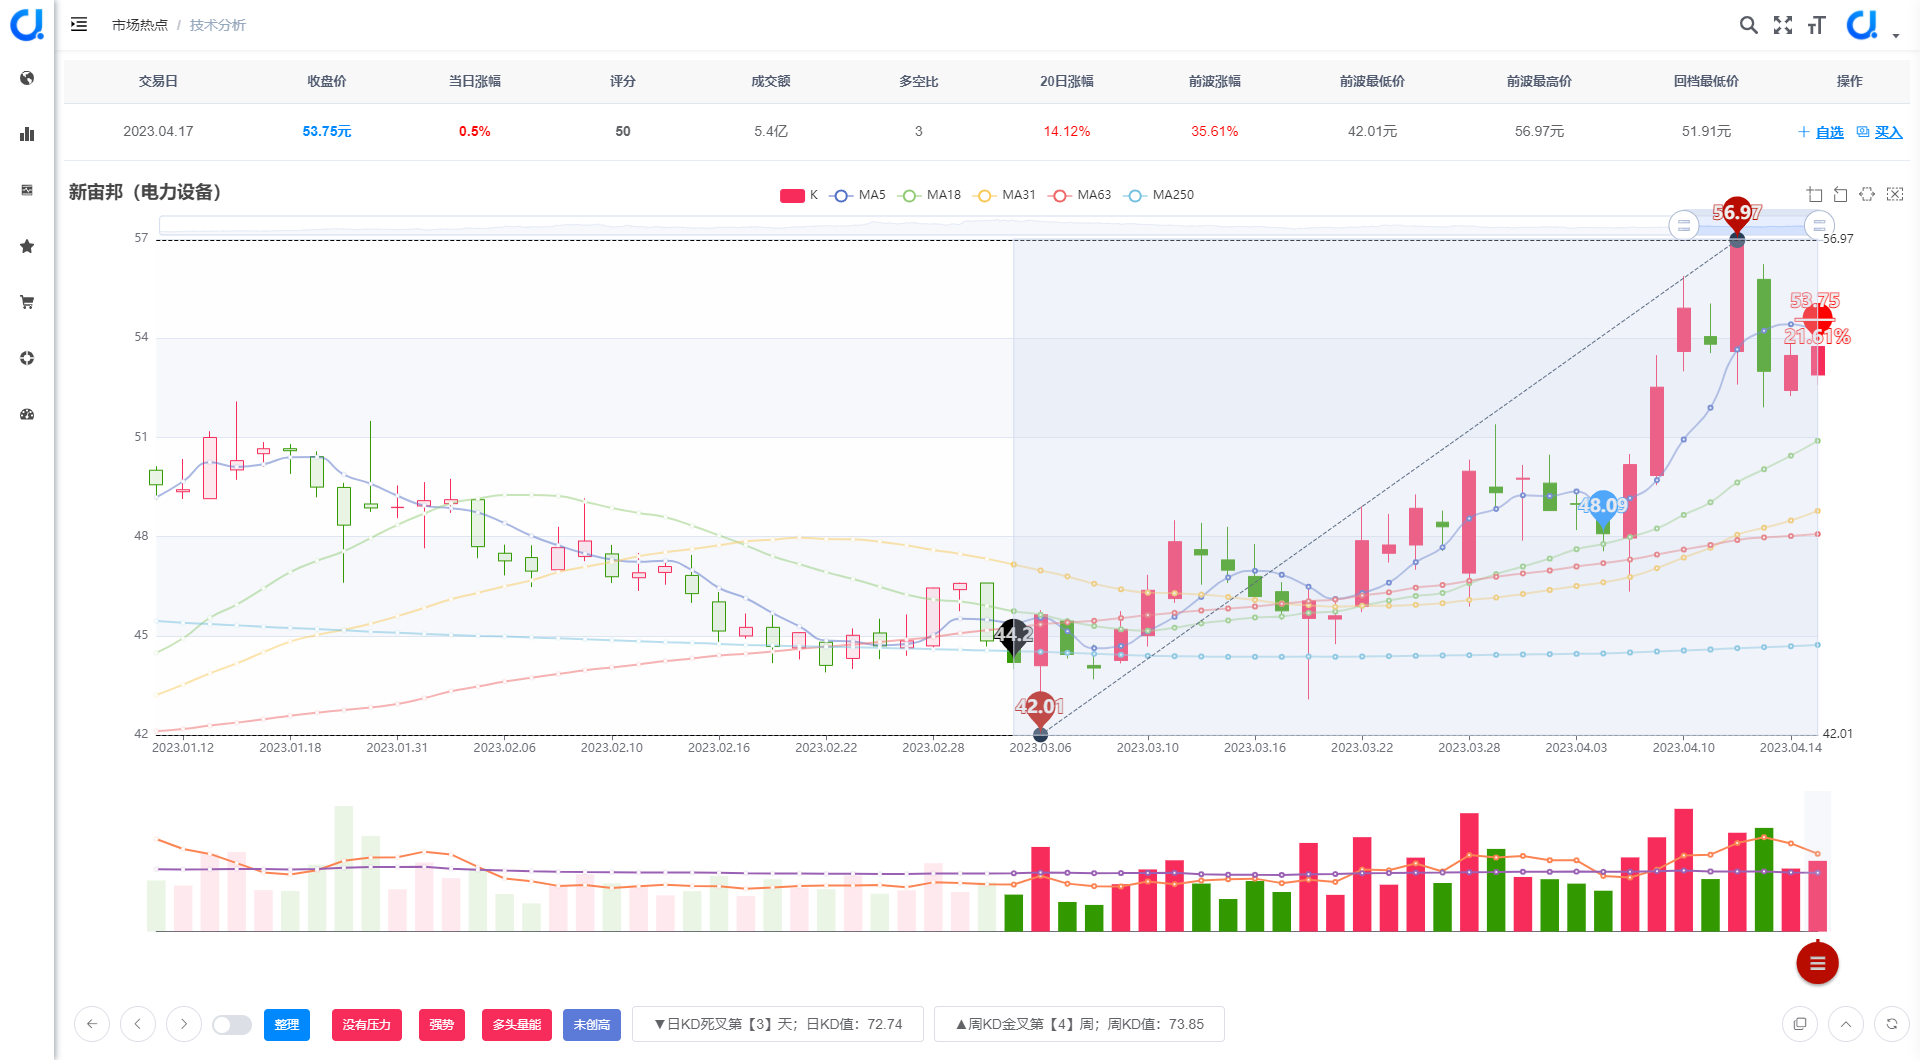Open the font size adjustment icon
Screen dimensions: 1920x1060
pos(1817,25)
